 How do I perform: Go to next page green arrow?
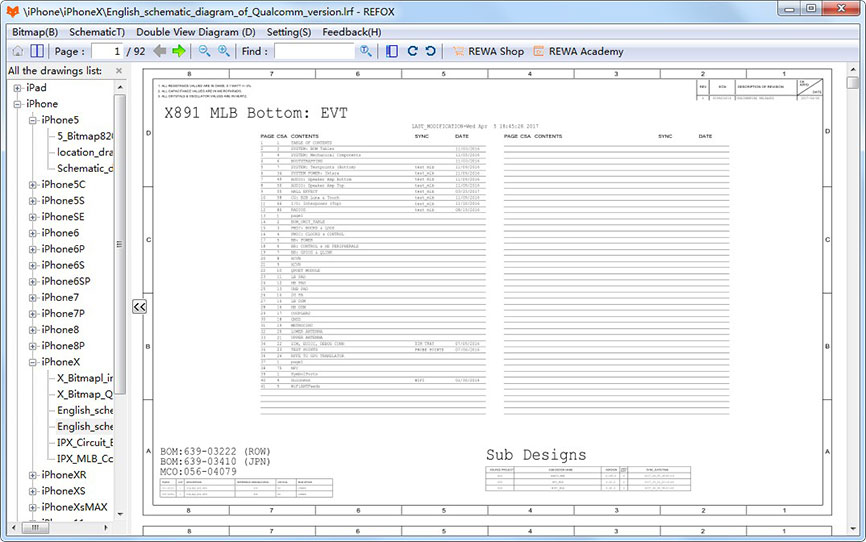178,51
